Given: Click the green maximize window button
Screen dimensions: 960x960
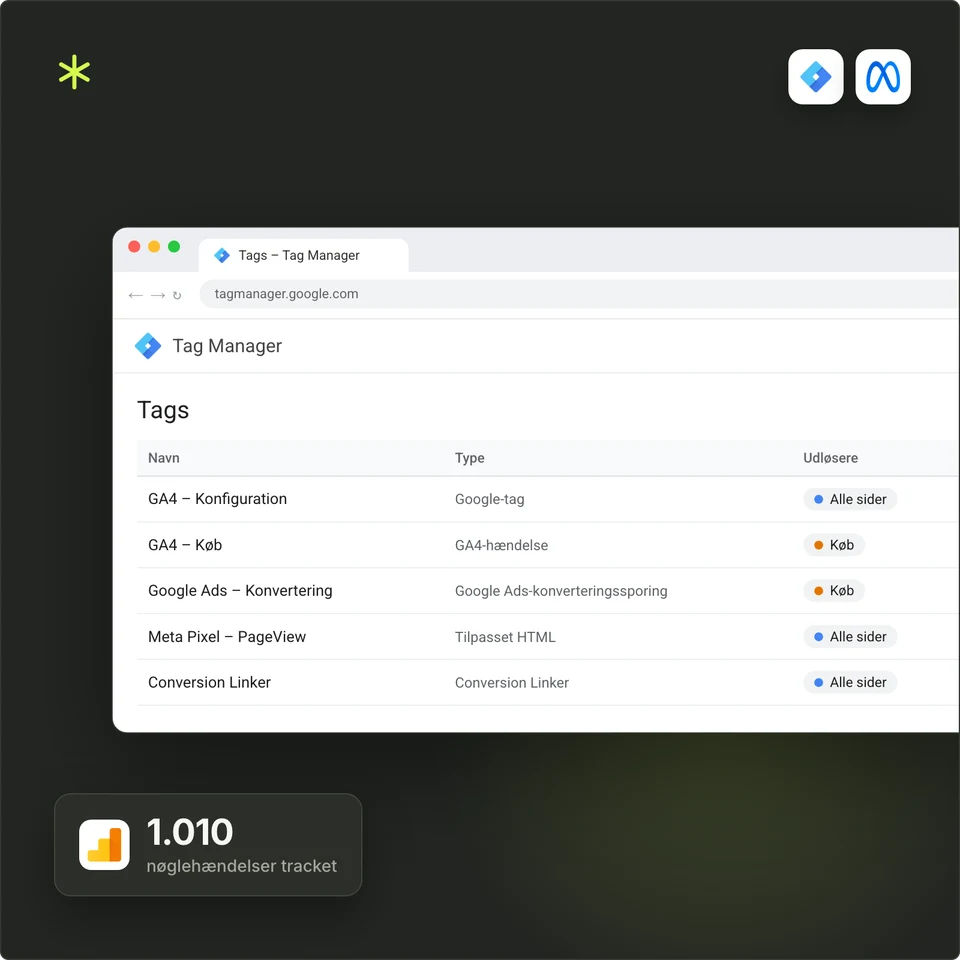Looking at the screenshot, I should tap(174, 246).
